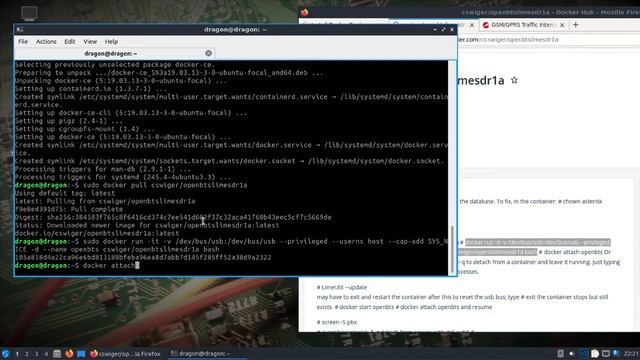Select the dragon@dragon terminal tab
The height and width of the screenshot is (360, 640).
tap(114, 53)
